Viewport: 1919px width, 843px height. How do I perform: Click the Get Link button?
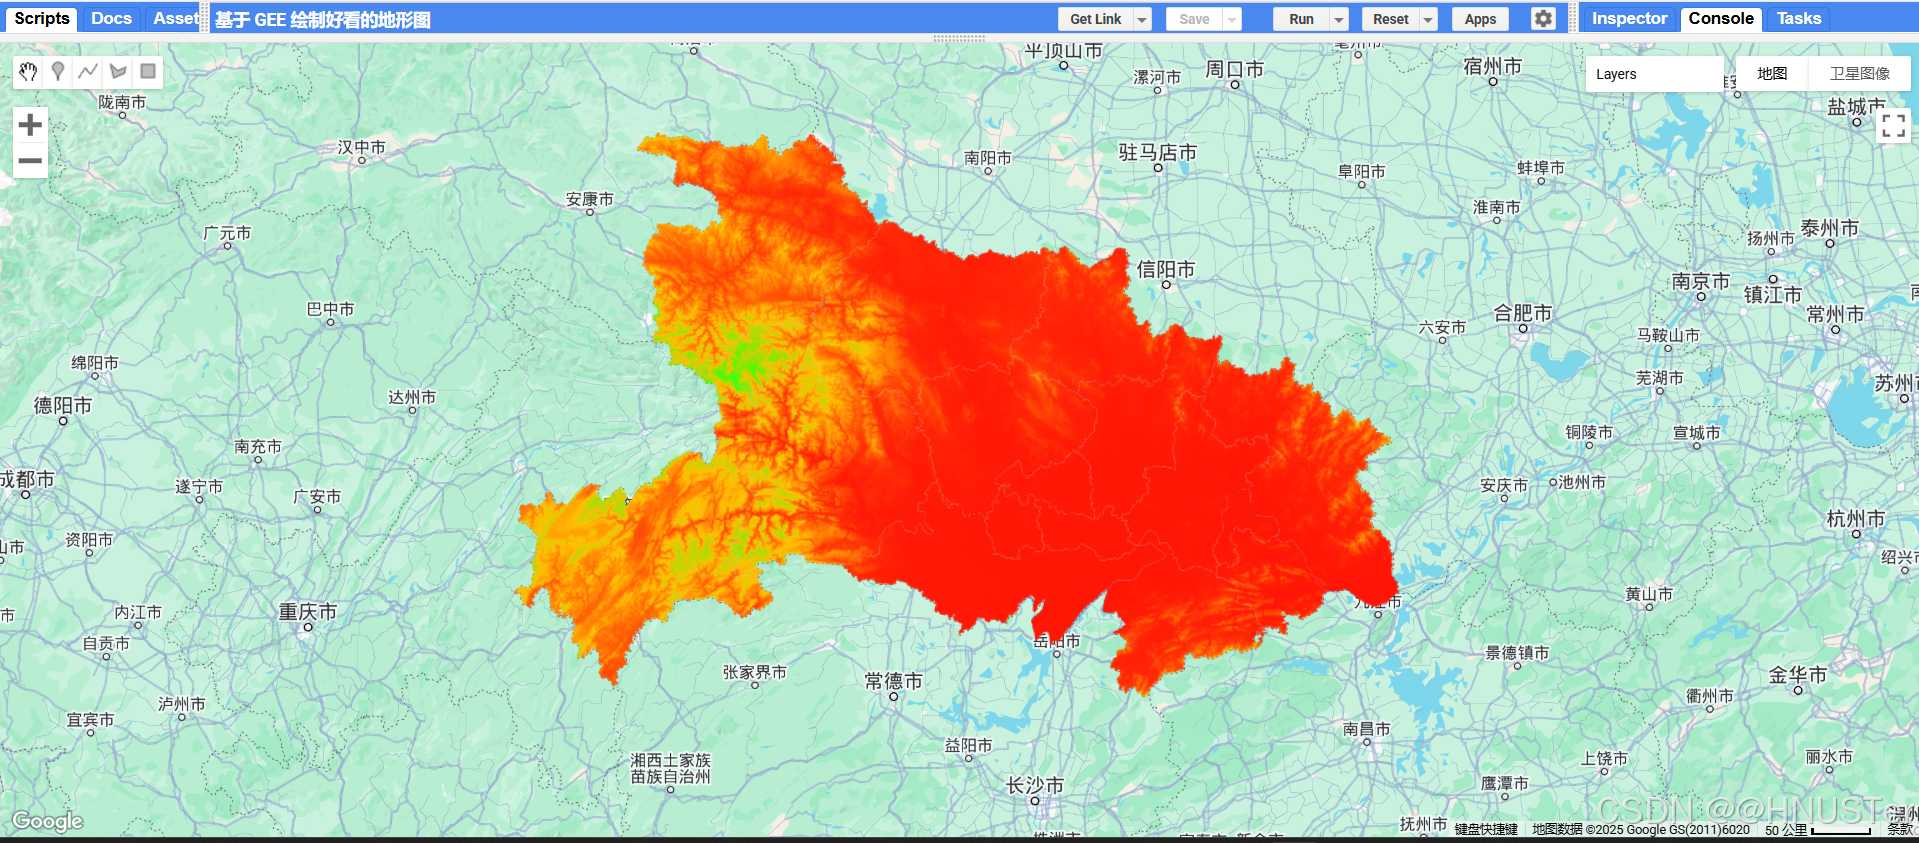point(1095,19)
